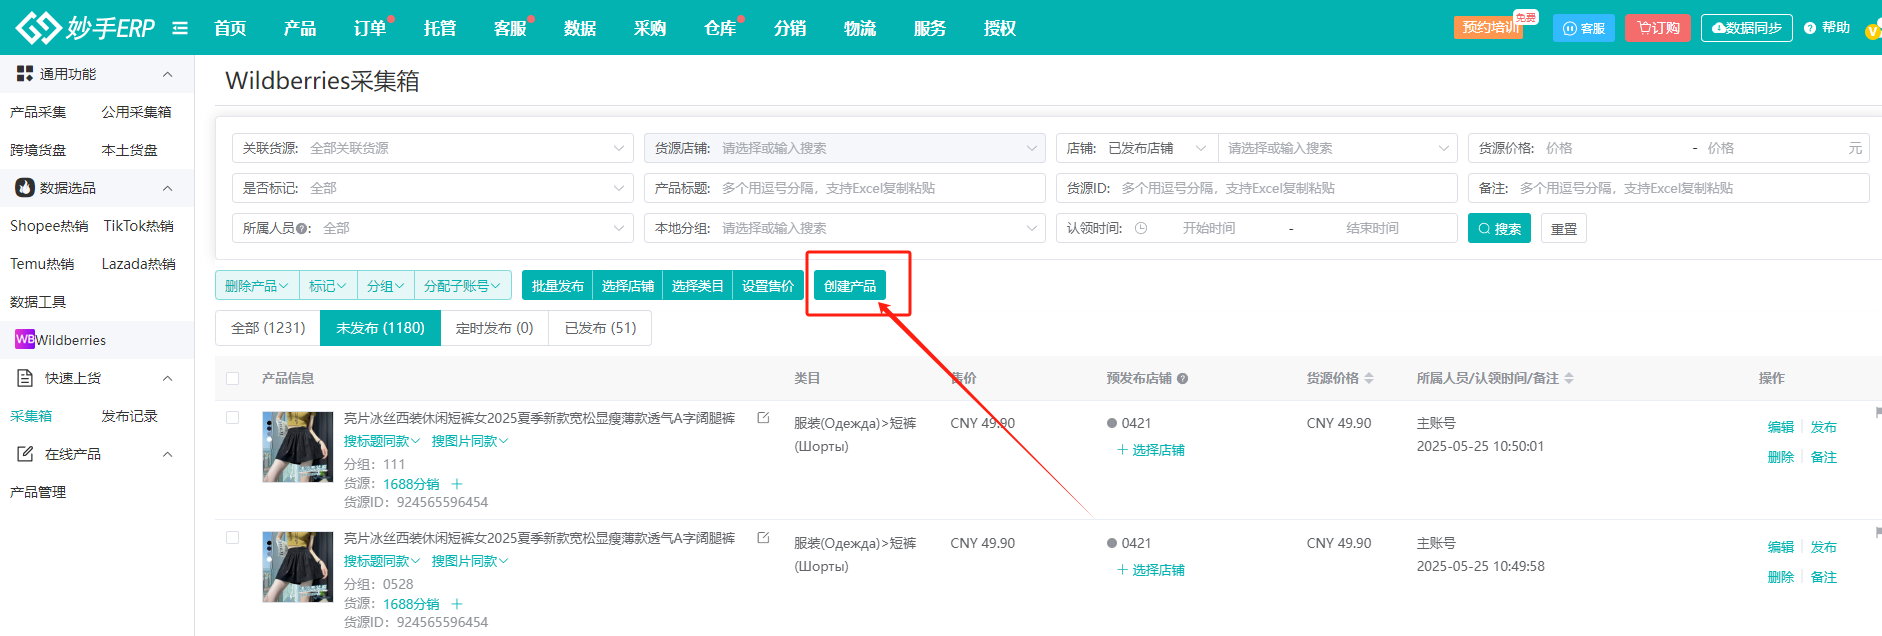Click the 批量发布 button

click(558, 286)
